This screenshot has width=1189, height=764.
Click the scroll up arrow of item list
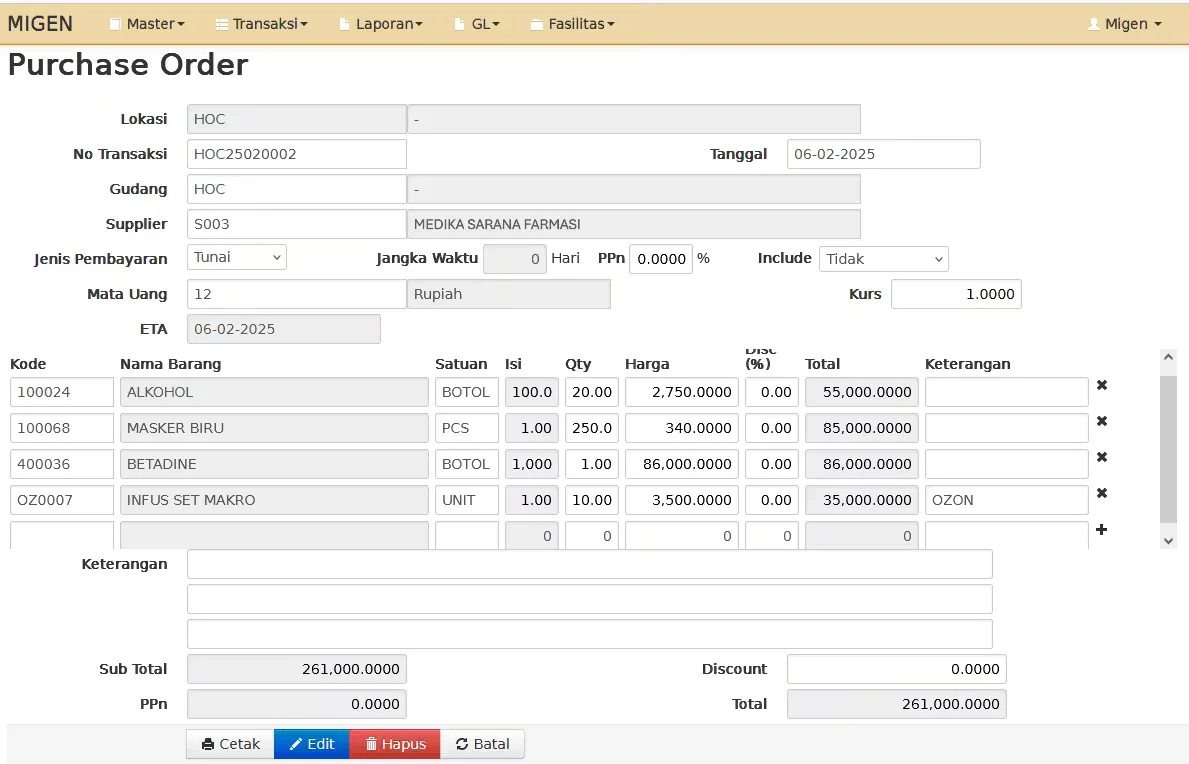(x=1168, y=357)
